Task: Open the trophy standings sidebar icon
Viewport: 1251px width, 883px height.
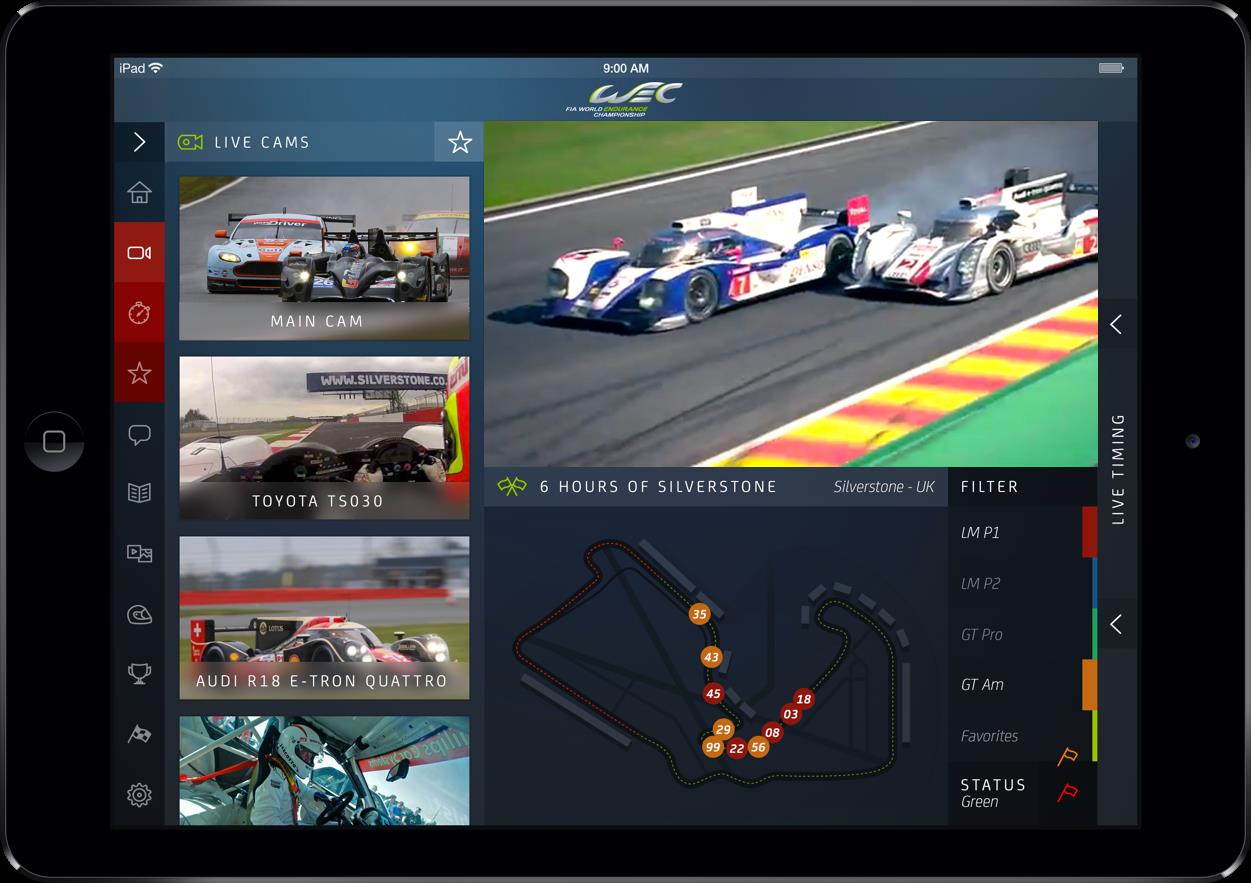Action: [x=139, y=674]
